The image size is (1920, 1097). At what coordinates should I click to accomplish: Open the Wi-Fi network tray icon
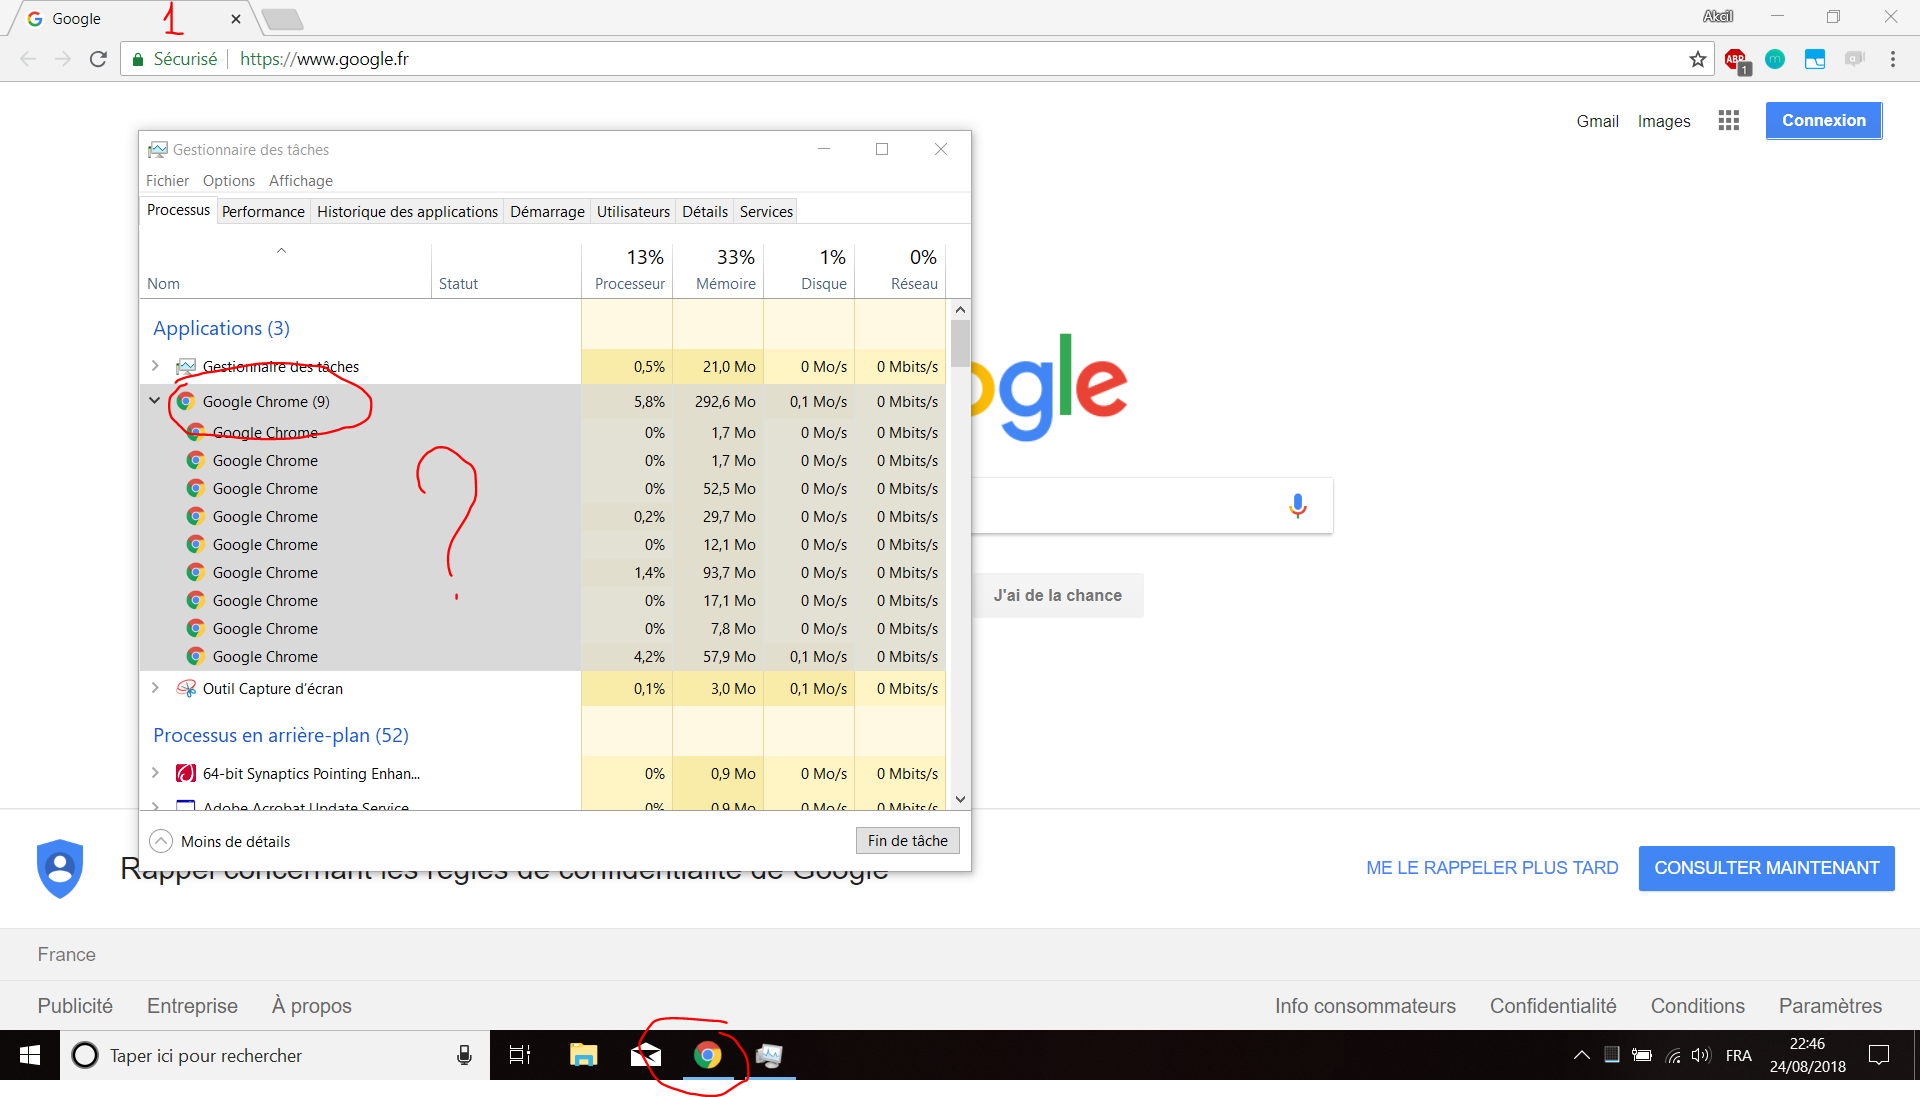pyautogui.click(x=1673, y=1055)
